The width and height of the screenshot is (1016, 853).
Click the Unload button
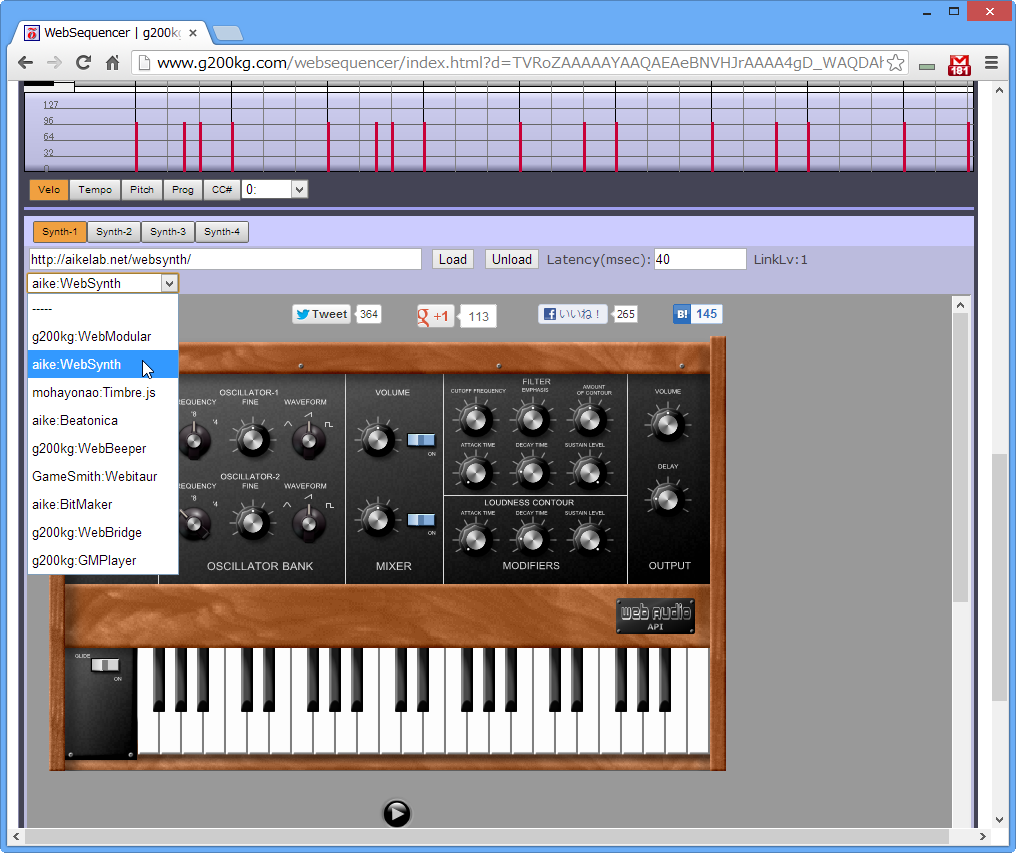click(512, 259)
